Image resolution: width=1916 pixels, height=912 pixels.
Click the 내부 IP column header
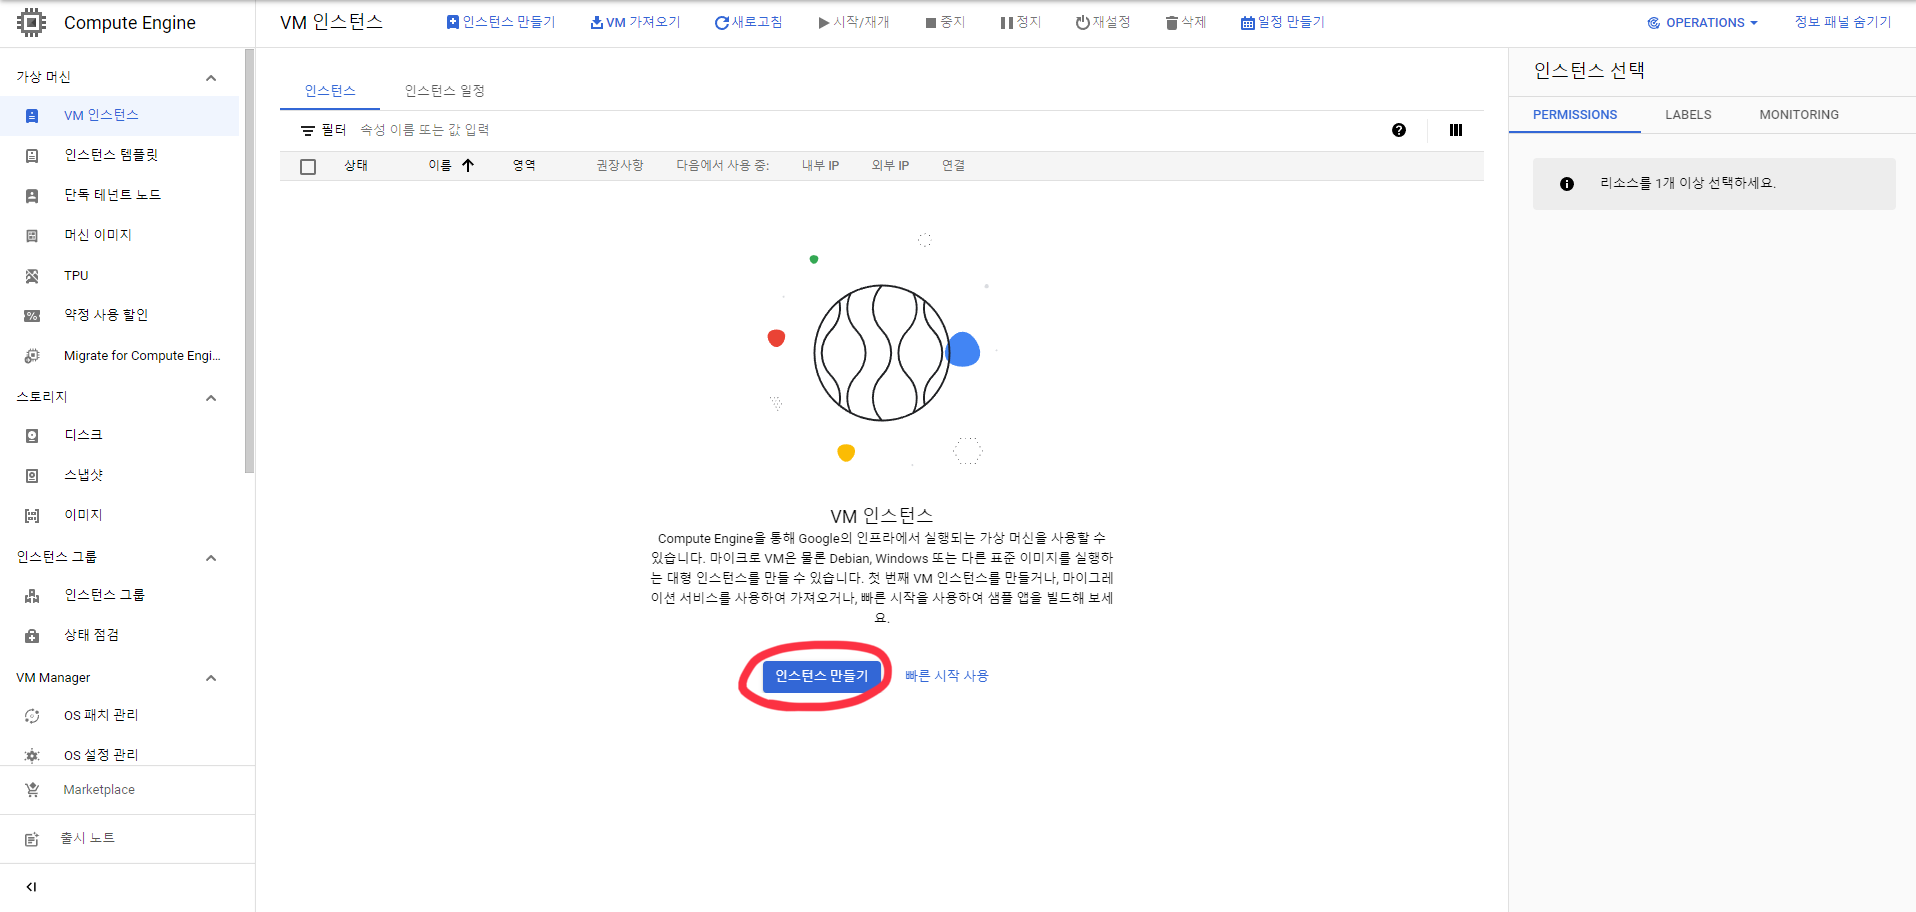820,166
